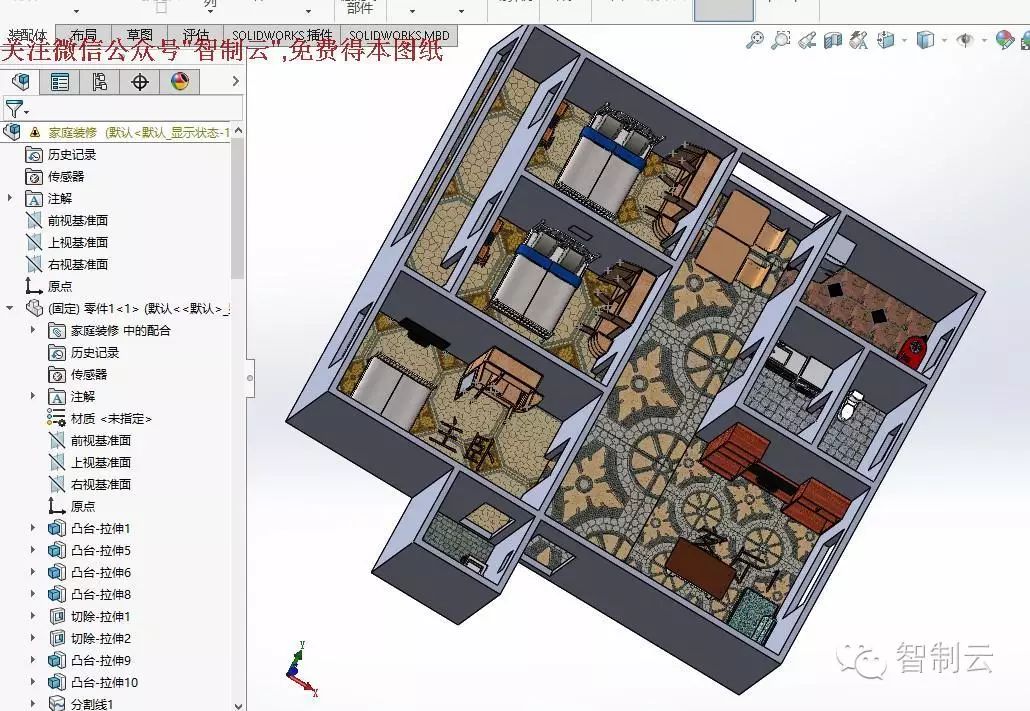This screenshot has width=1030, height=711.
Task: Open the SOLIDWORKS 插件 tab
Action: pyautogui.click(x=282, y=35)
